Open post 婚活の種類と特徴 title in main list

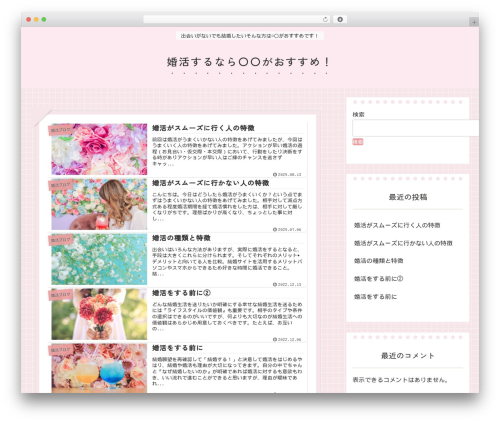(x=181, y=238)
